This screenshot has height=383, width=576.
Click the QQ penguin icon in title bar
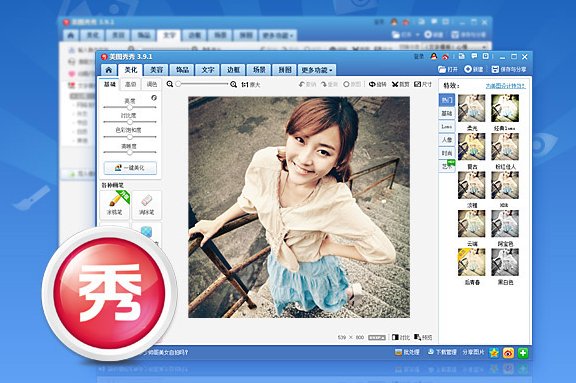pos(434,56)
